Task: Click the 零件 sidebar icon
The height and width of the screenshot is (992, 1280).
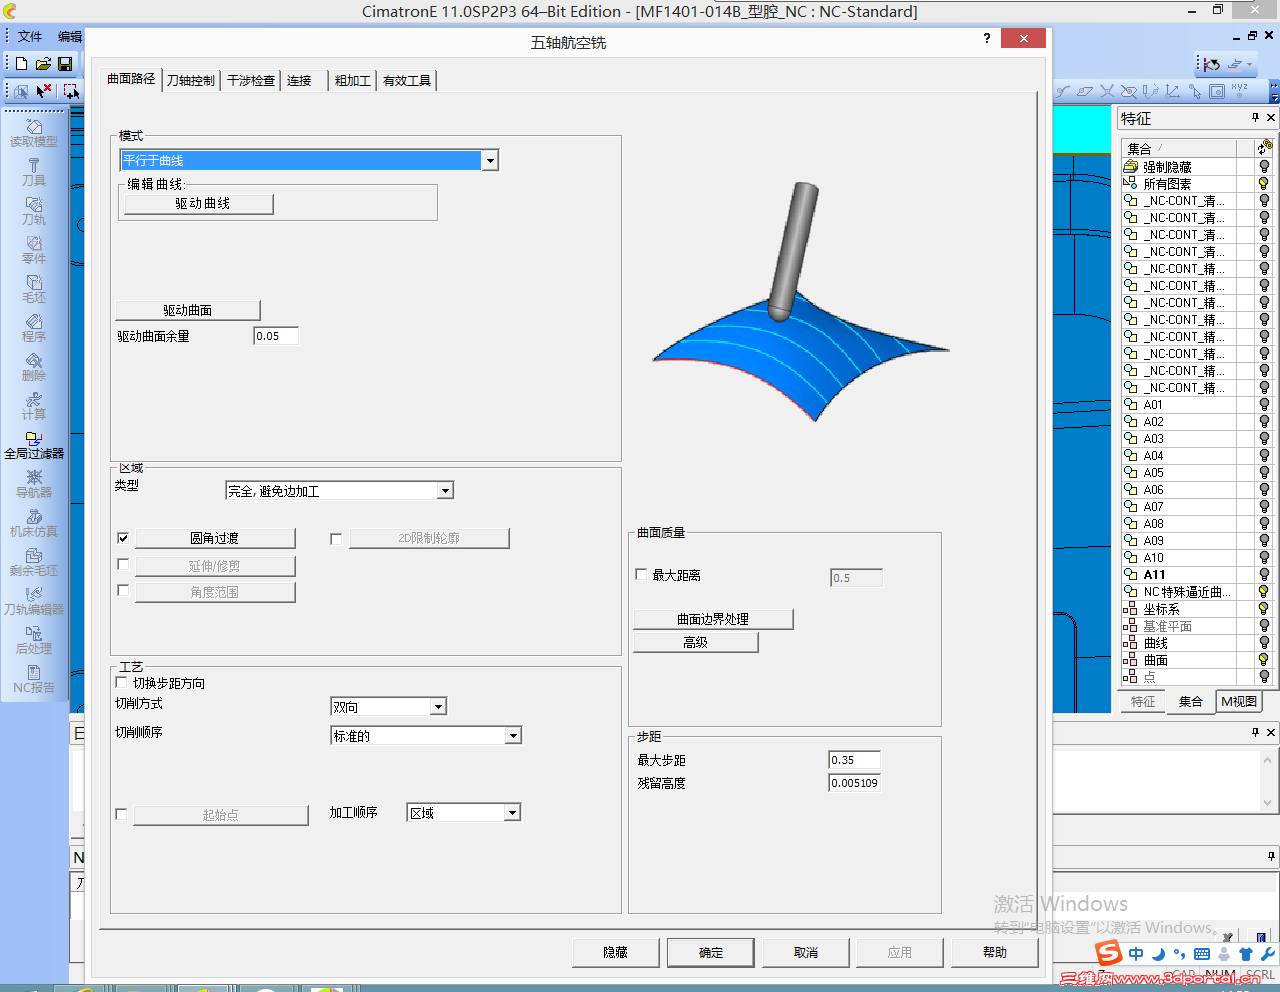Action: click(x=34, y=251)
